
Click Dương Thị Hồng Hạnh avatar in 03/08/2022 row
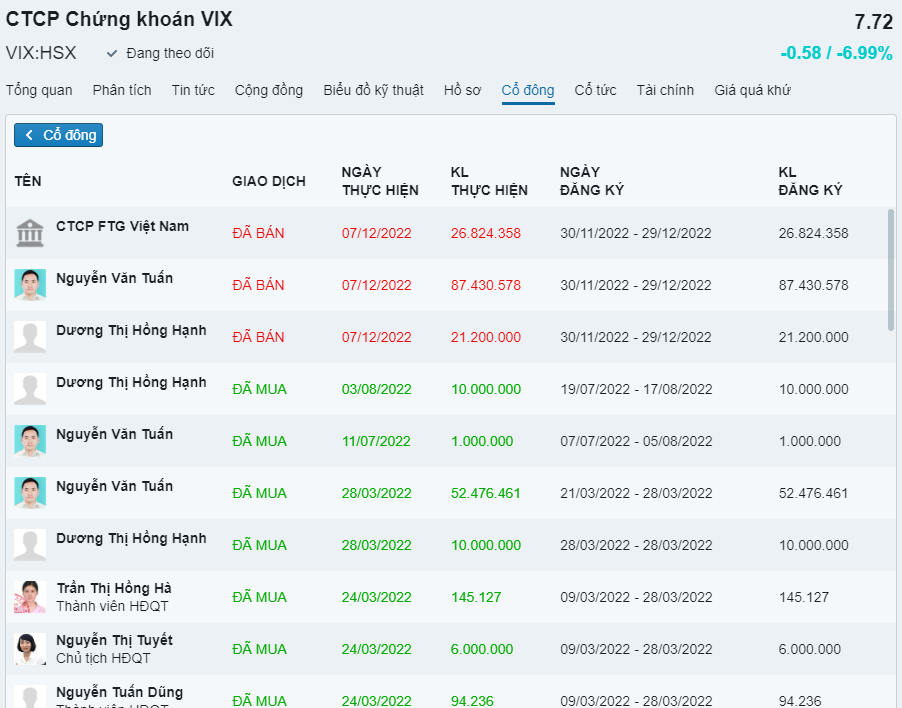(30, 389)
